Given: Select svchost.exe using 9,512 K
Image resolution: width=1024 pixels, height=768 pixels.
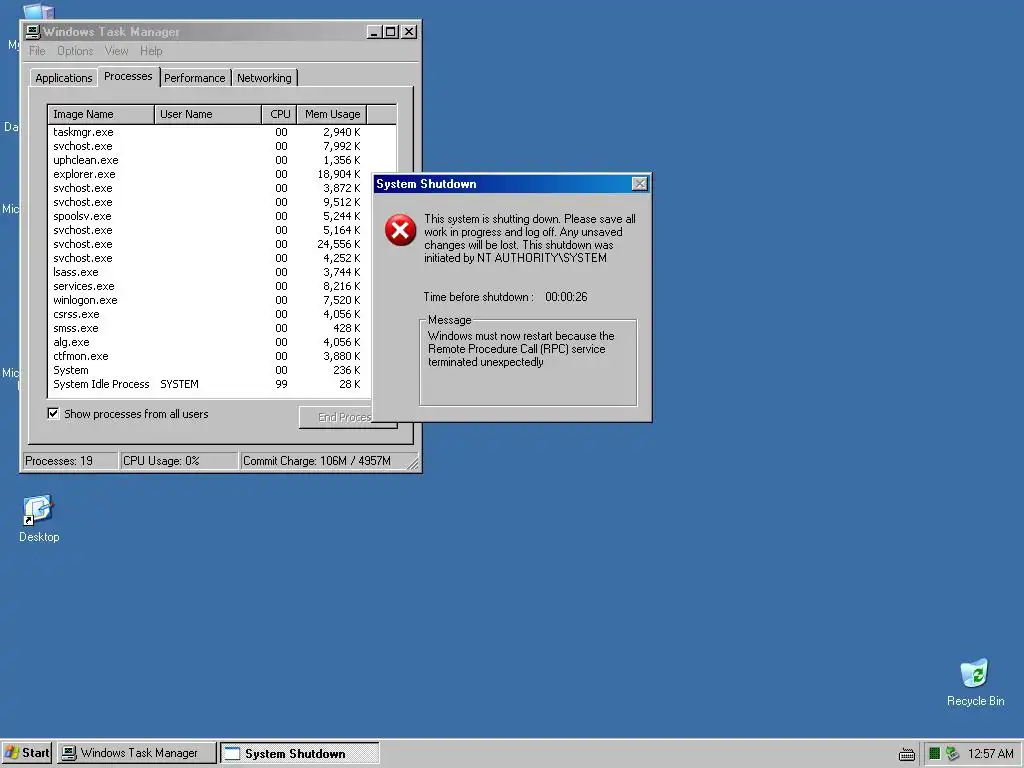Looking at the screenshot, I should click(x=209, y=202).
